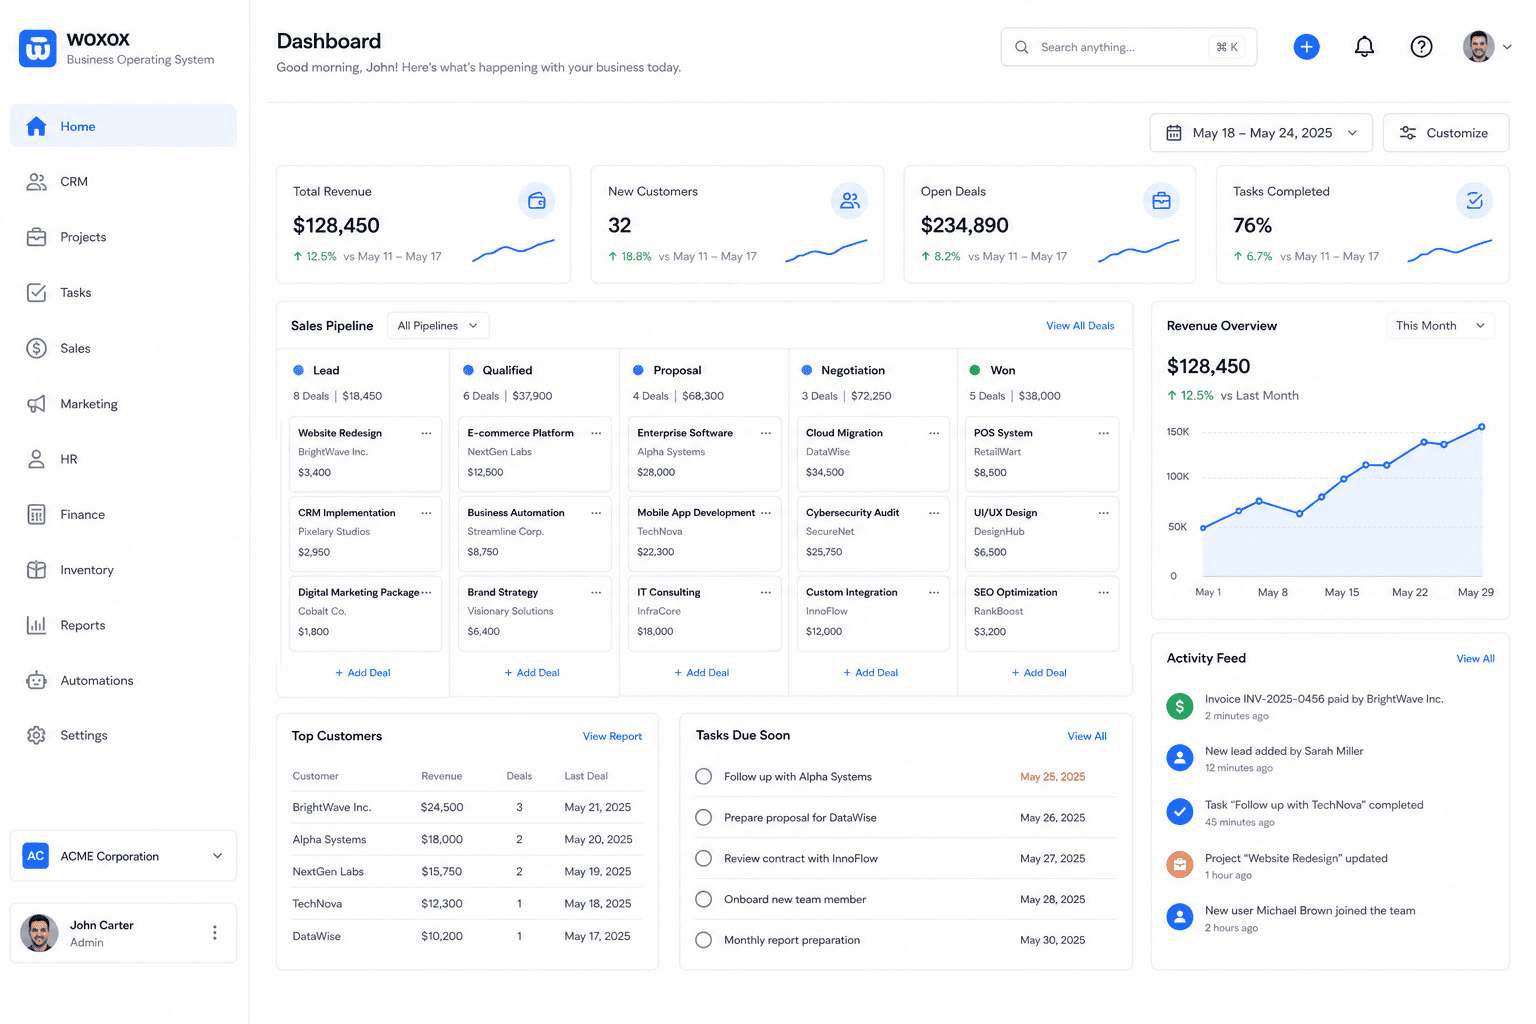Click the Customize button
The width and height of the screenshot is (1536, 1024).
pyautogui.click(x=1446, y=133)
